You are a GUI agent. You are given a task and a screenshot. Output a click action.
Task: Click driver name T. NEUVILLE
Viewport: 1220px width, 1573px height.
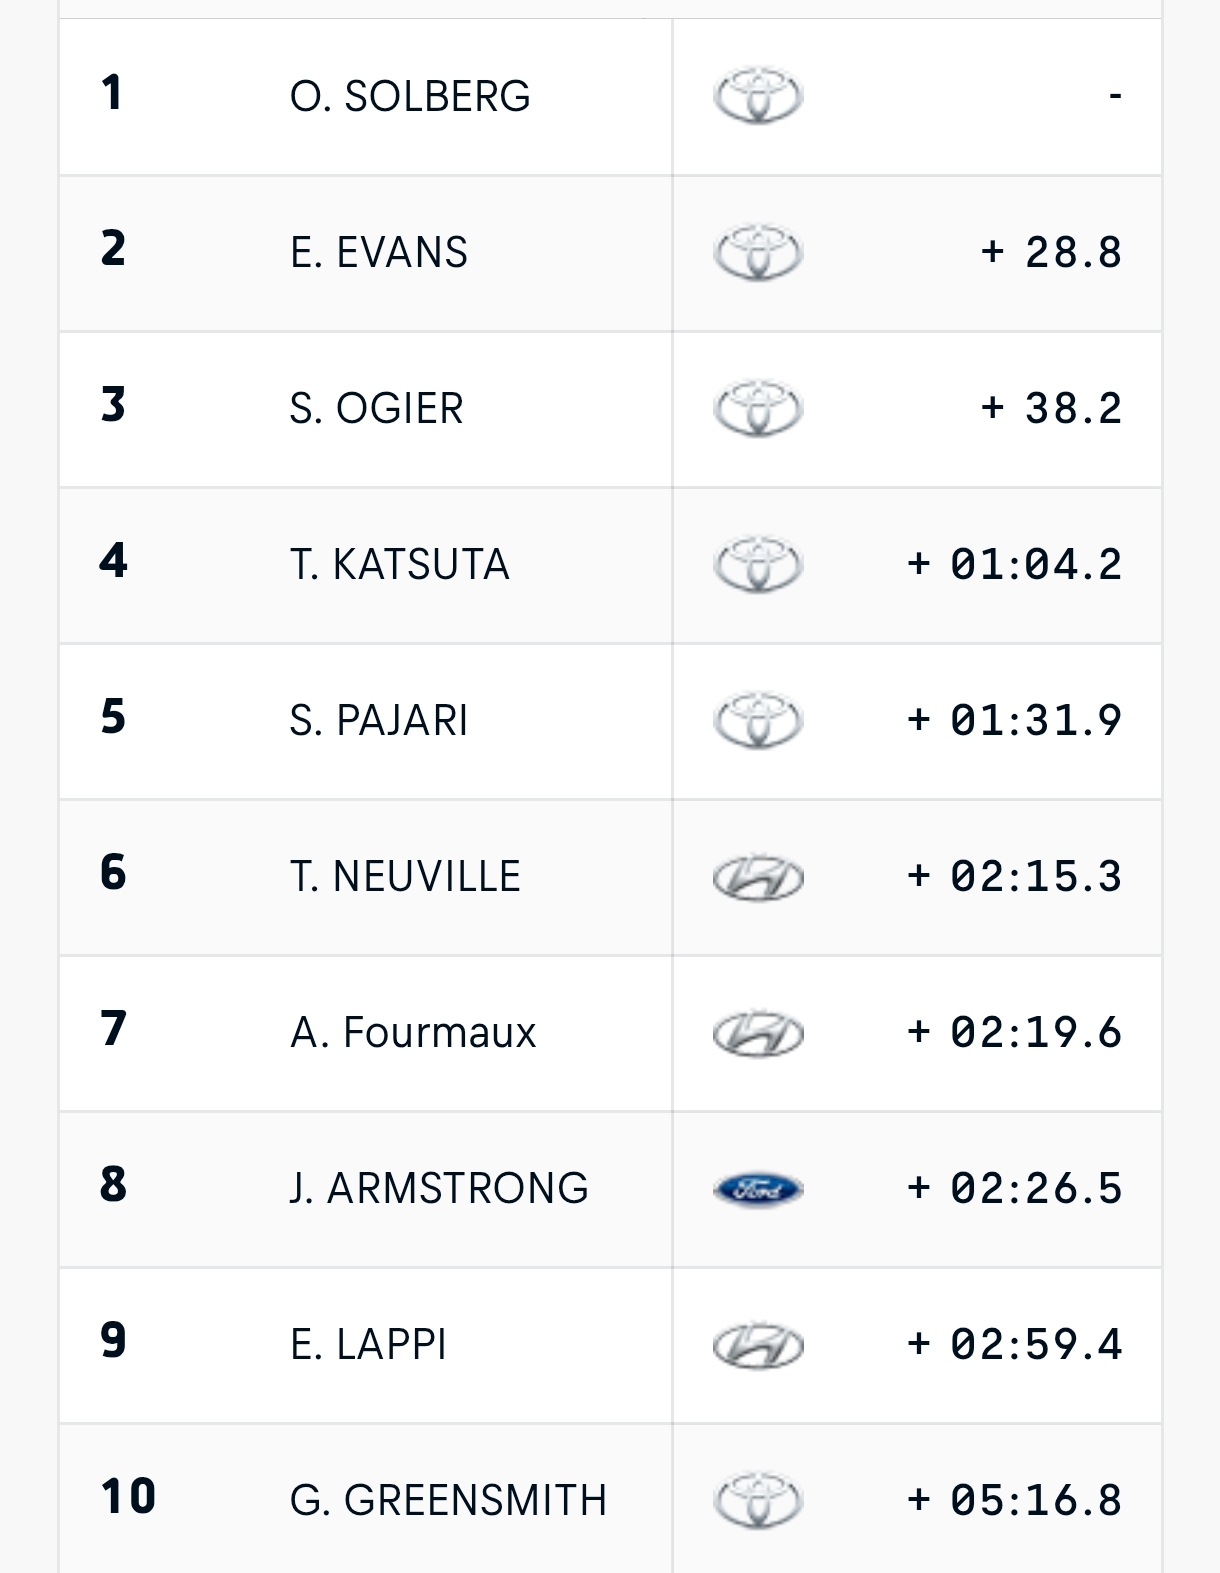pyautogui.click(x=405, y=877)
